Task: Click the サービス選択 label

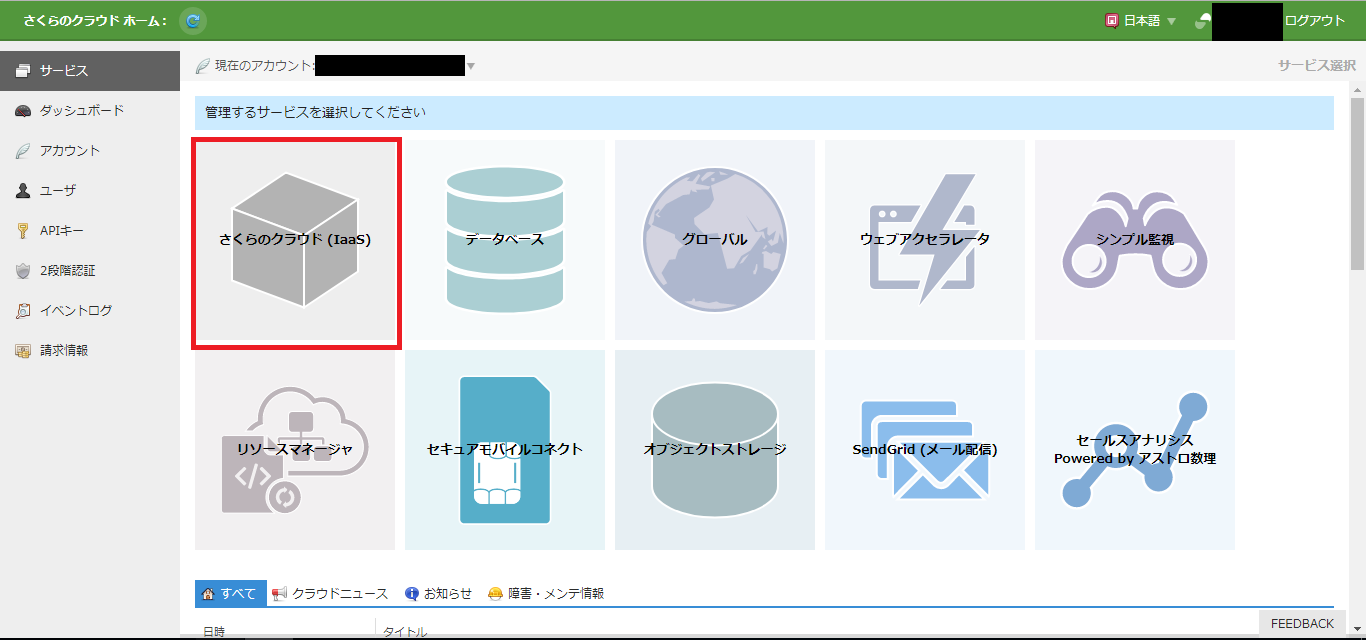Action: pyautogui.click(x=1316, y=66)
